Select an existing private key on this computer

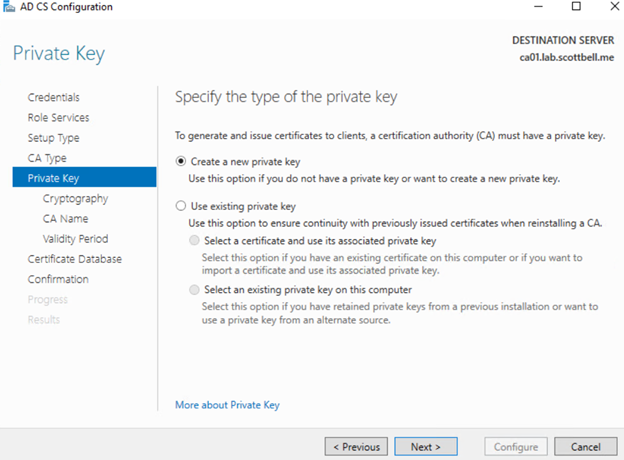[195, 289]
